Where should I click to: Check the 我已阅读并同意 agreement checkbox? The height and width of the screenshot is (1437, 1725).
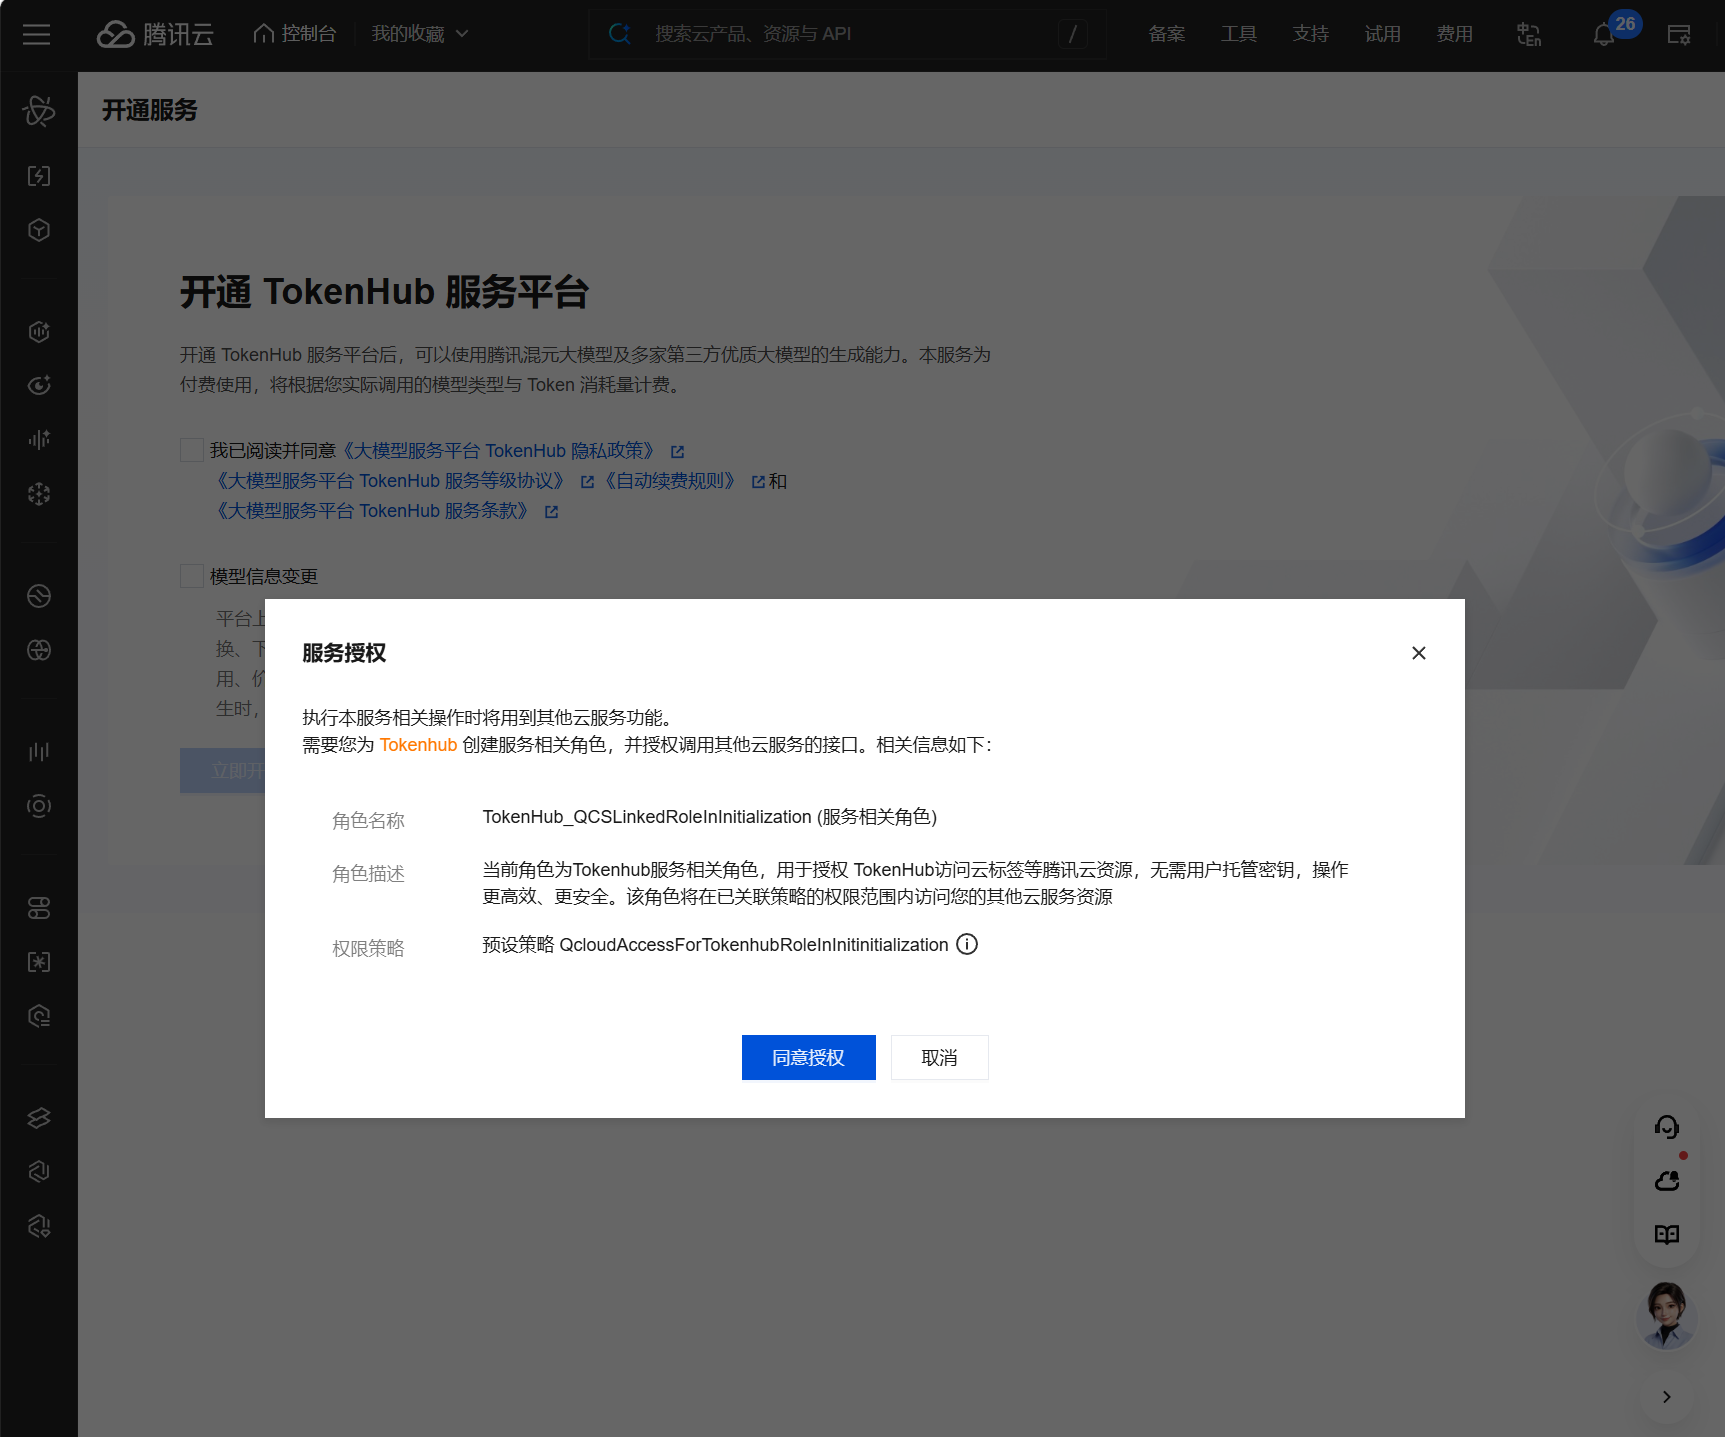192,450
